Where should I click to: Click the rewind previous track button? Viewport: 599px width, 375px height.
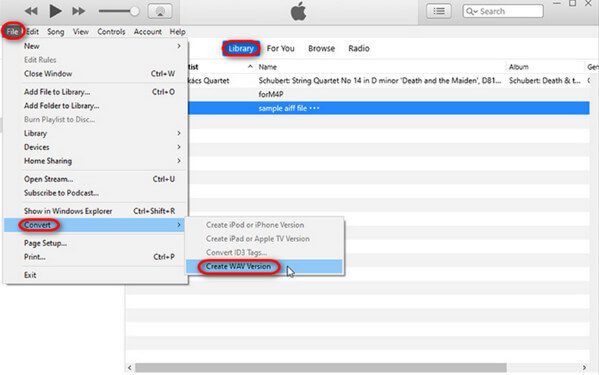pos(31,11)
